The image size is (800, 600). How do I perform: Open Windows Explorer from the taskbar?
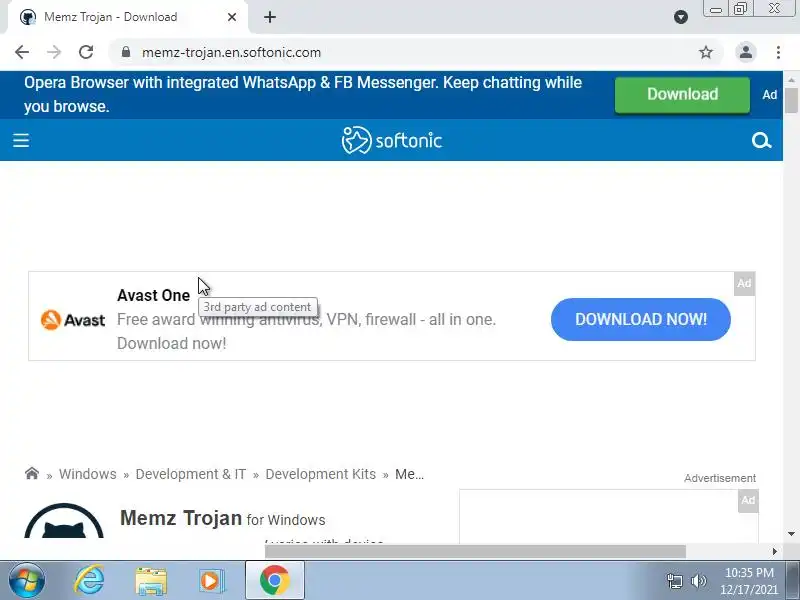click(x=151, y=581)
